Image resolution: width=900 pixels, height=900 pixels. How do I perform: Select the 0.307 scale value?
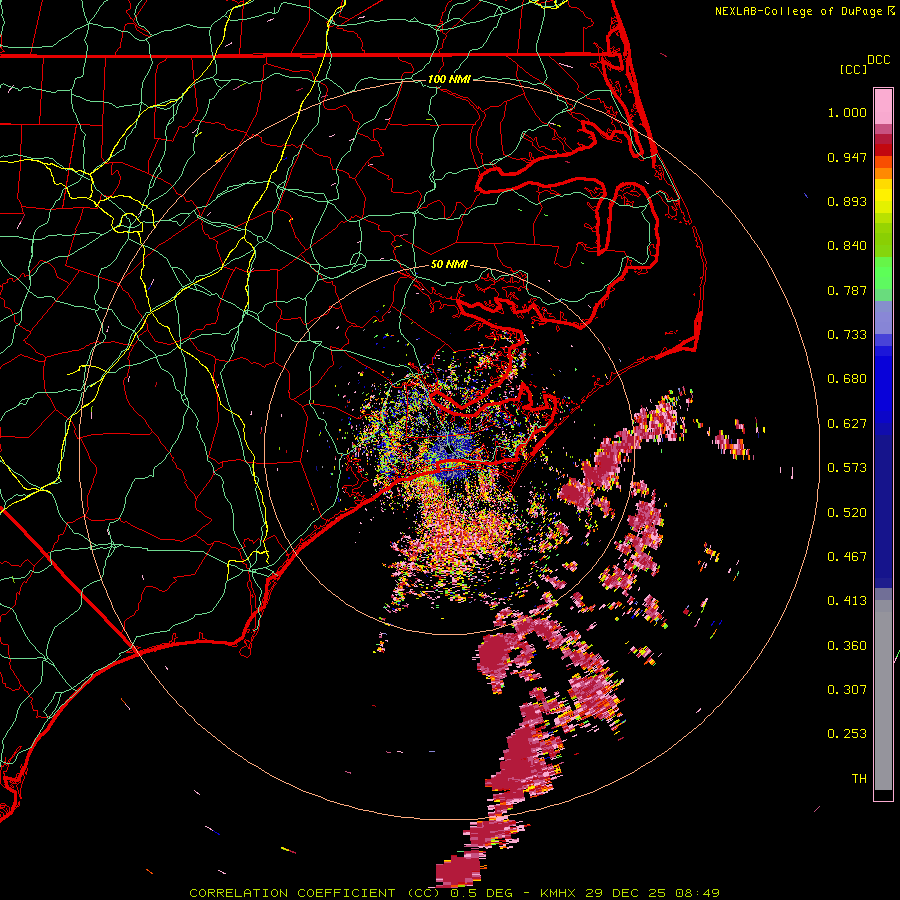coord(847,690)
